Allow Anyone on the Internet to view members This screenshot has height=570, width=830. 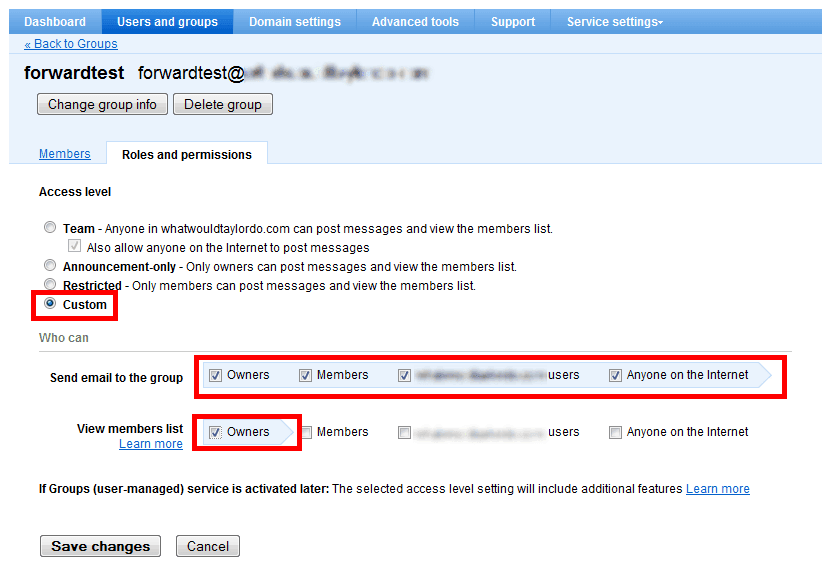coord(615,433)
